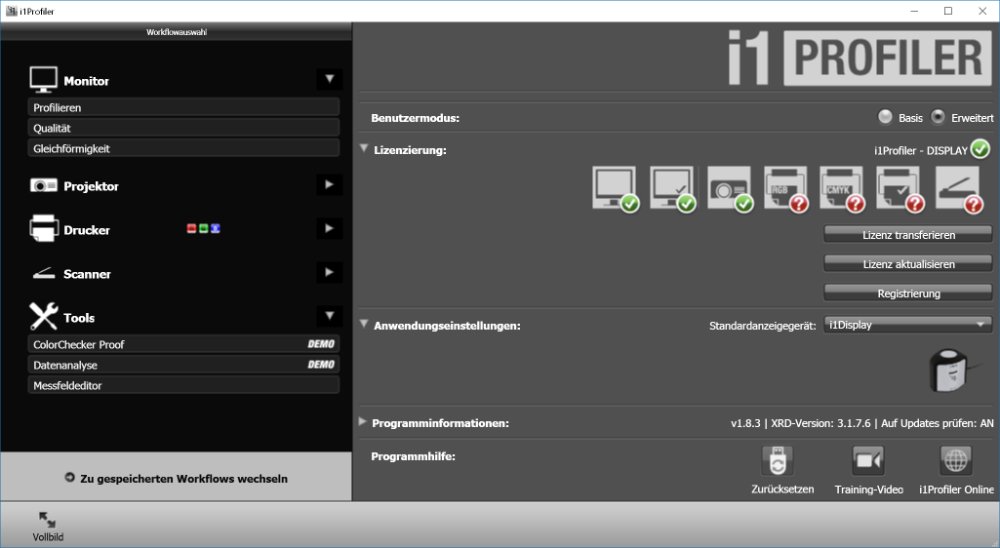1000x548 pixels.
Task: Click the RGB/CMYK color indicator next to Drucker
Action: tap(203, 228)
